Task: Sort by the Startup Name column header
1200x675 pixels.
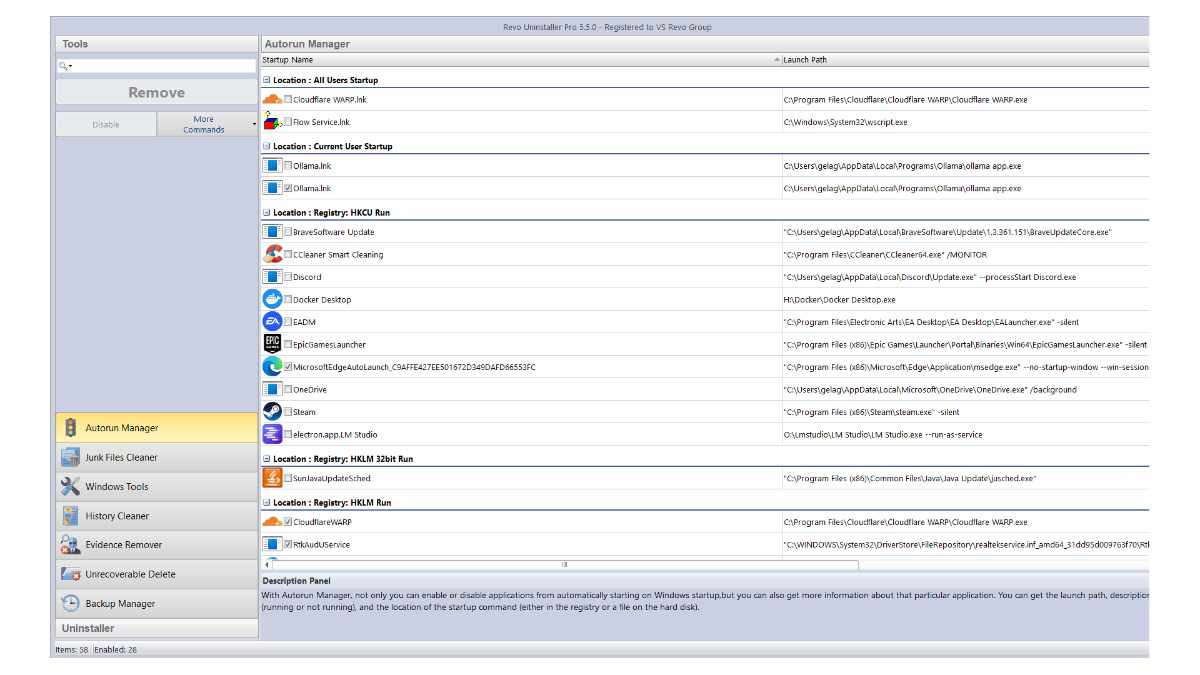Action: click(x=520, y=60)
